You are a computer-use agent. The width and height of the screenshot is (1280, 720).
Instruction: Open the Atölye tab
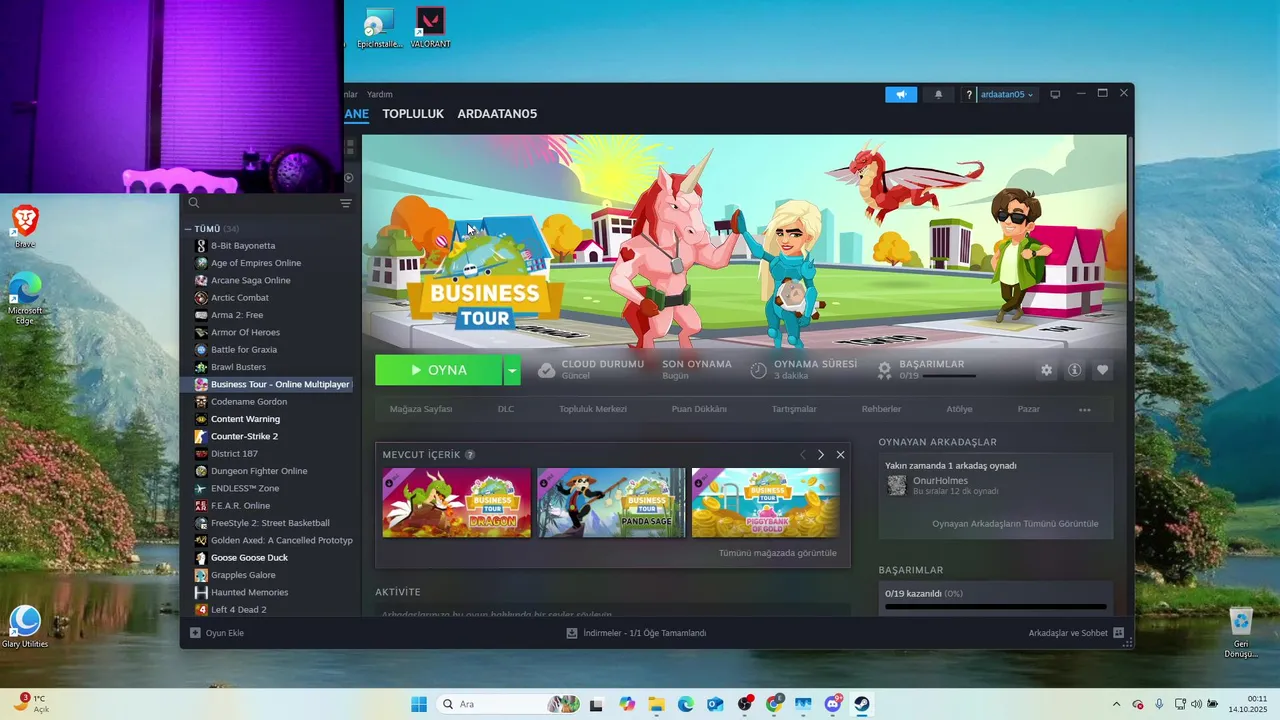959,409
